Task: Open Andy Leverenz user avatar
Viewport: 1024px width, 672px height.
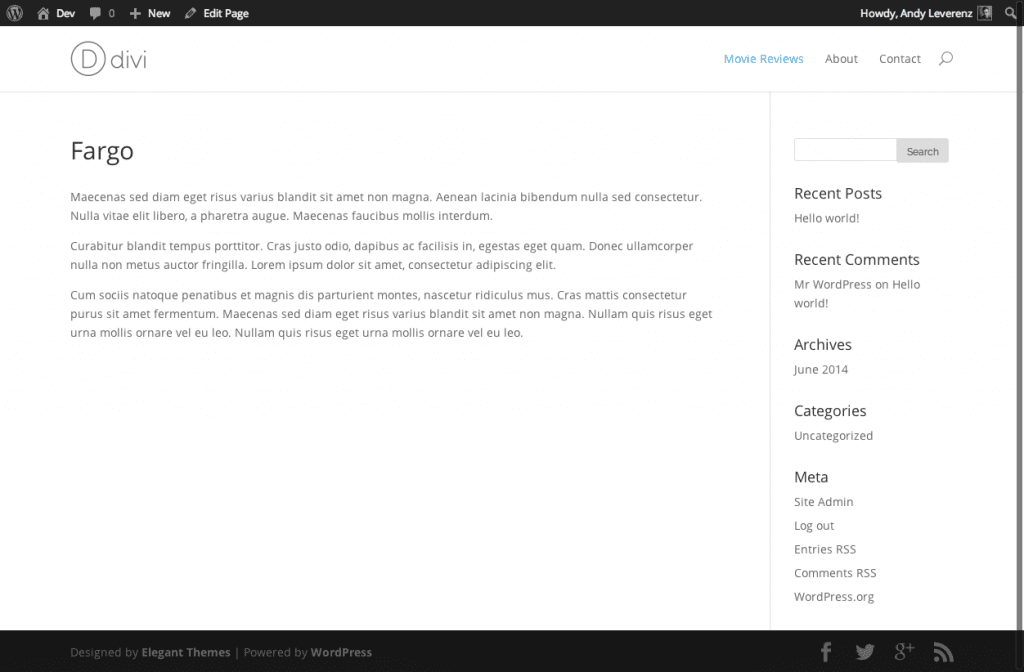Action: tap(985, 13)
